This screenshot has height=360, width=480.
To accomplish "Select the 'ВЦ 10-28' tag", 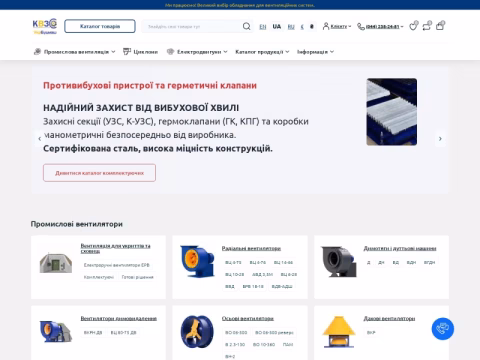I will tap(235, 274).
